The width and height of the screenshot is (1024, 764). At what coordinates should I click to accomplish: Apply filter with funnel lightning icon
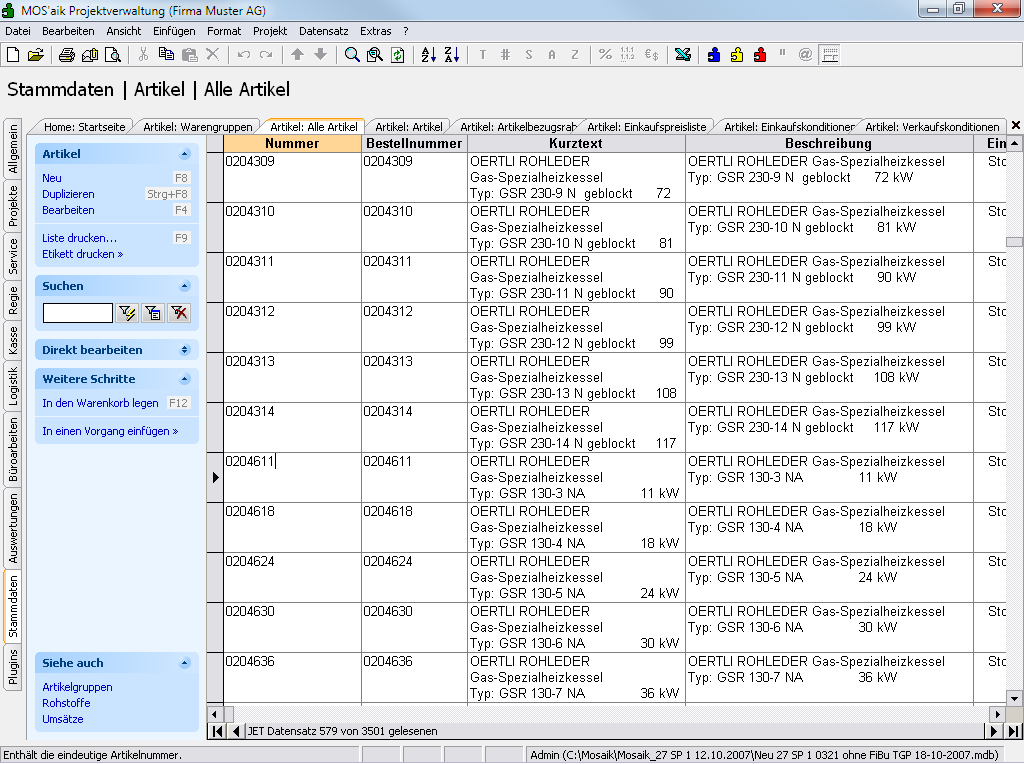127,313
